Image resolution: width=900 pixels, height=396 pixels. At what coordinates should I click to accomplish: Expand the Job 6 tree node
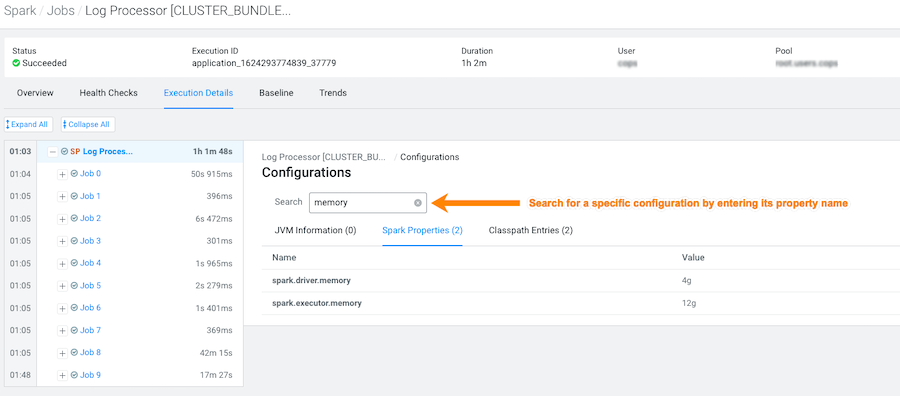point(63,308)
